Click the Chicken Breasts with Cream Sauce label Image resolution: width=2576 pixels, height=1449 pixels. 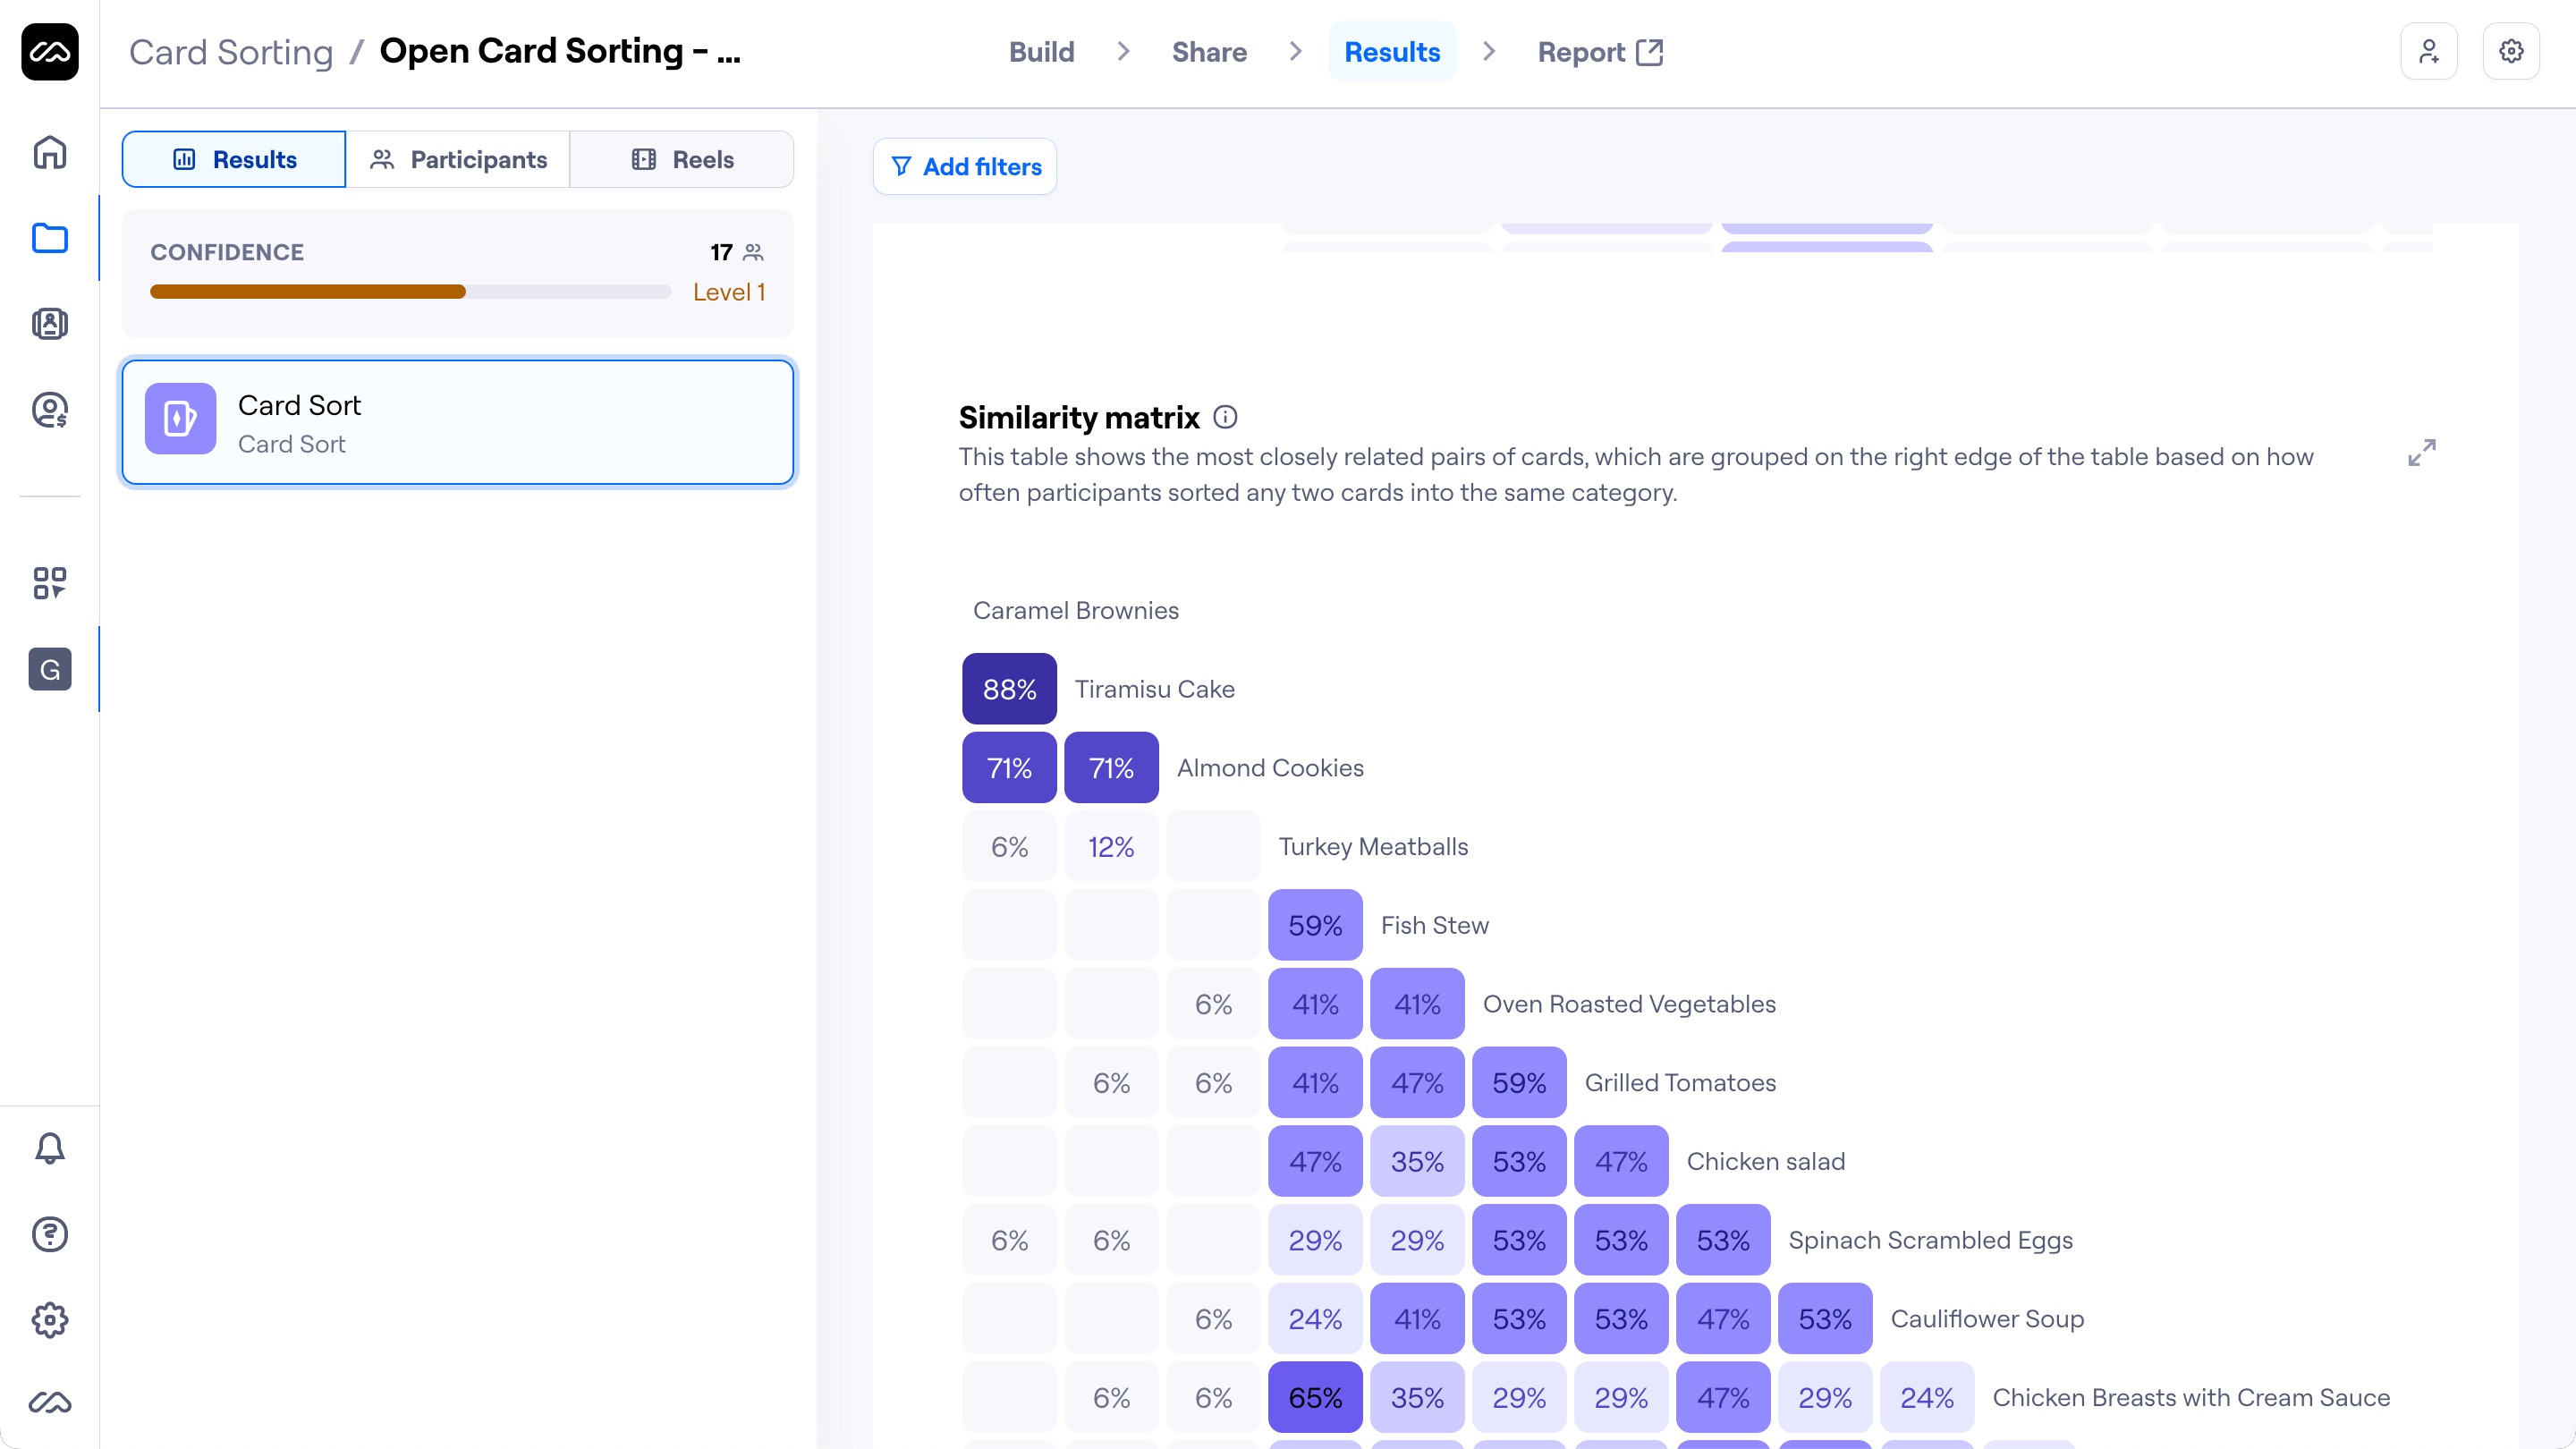pyautogui.click(x=2191, y=1397)
